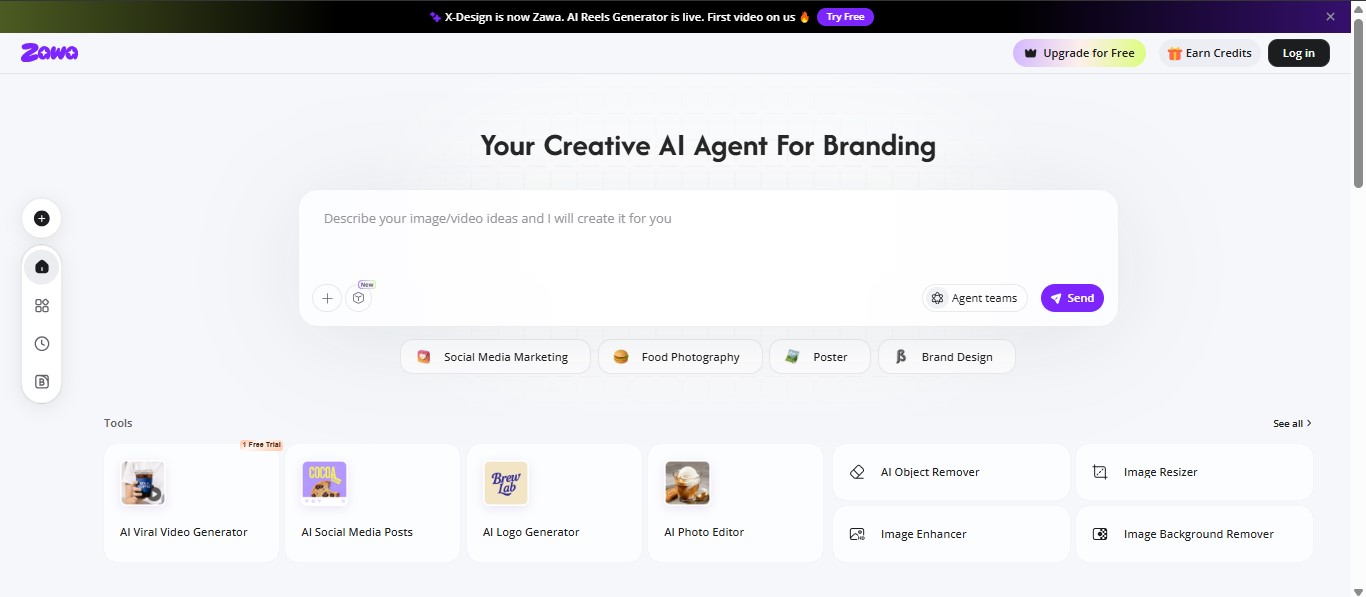The width and height of the screenshot is (1366, 597).
Task: Select the Social Media Marketing chip
Action: (x=494, y=357)
